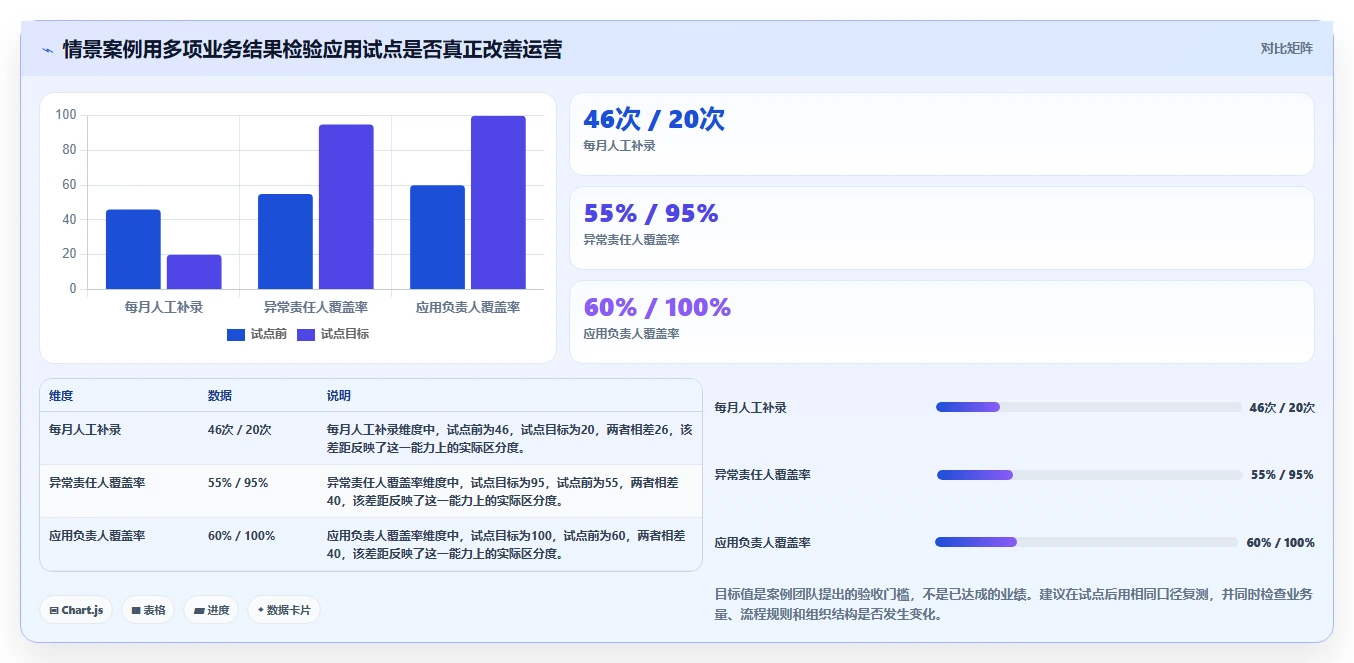
Task: Click the icon inside Chart.js chip
Action: 54,610
